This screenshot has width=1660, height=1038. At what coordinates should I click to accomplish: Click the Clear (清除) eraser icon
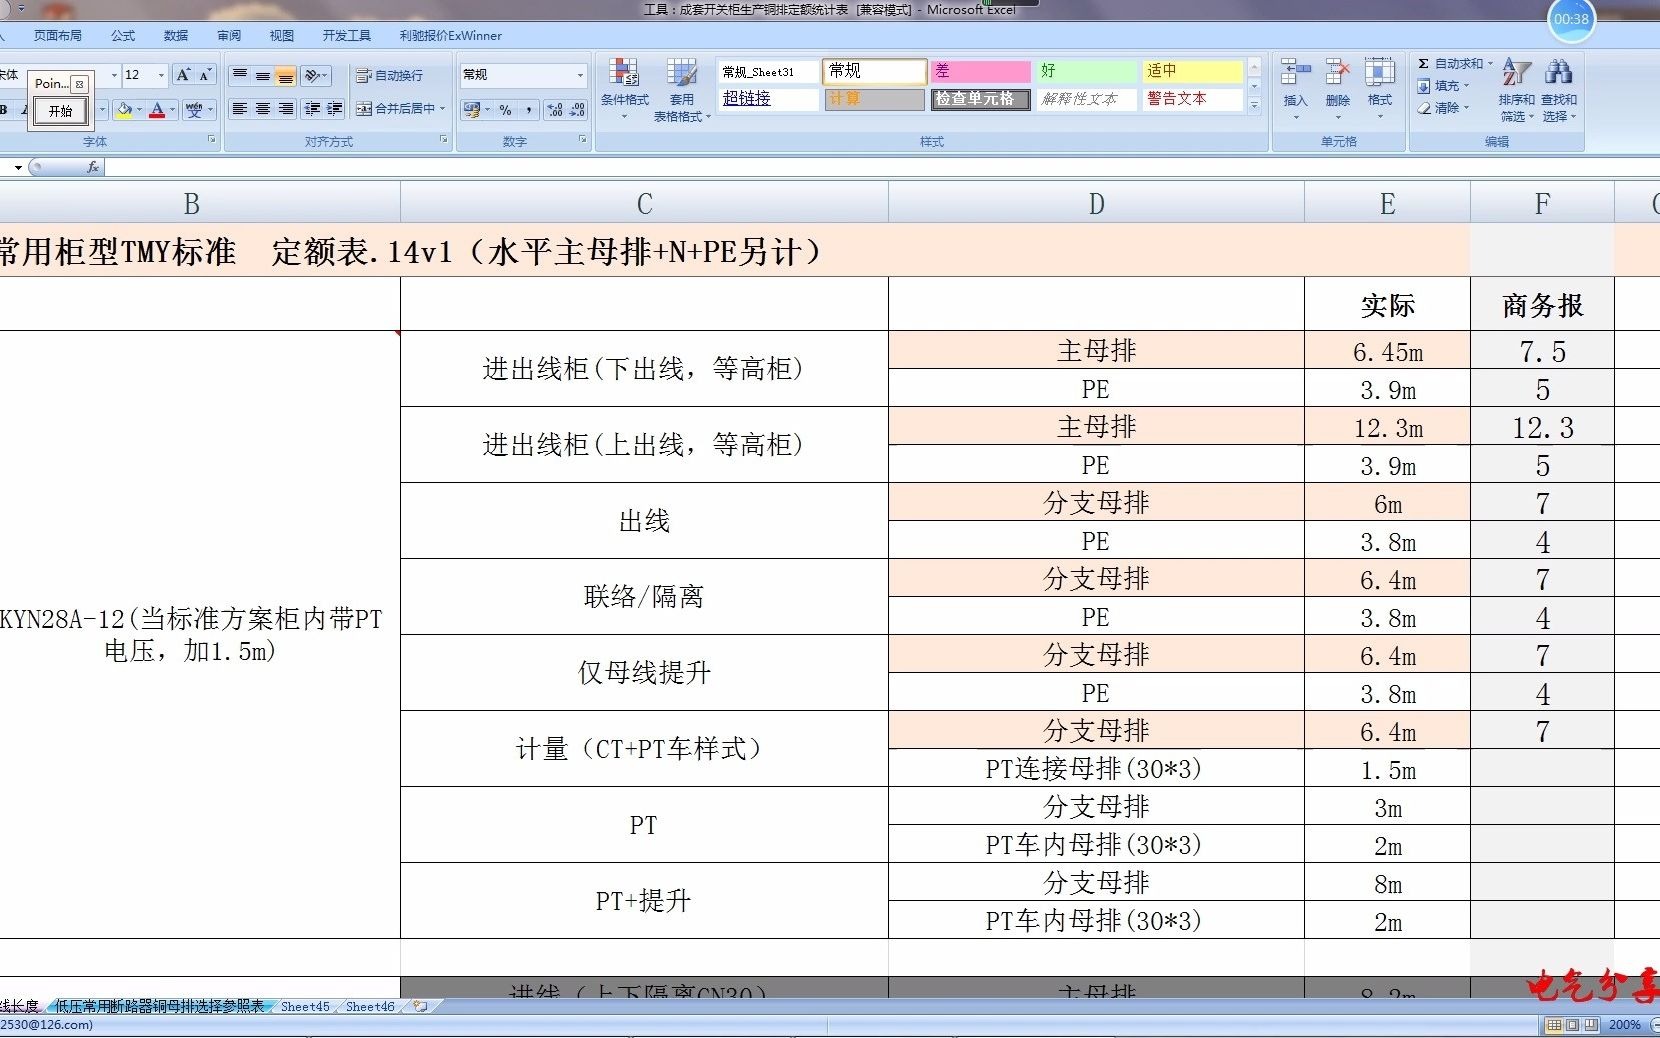tap(1424, 107)
